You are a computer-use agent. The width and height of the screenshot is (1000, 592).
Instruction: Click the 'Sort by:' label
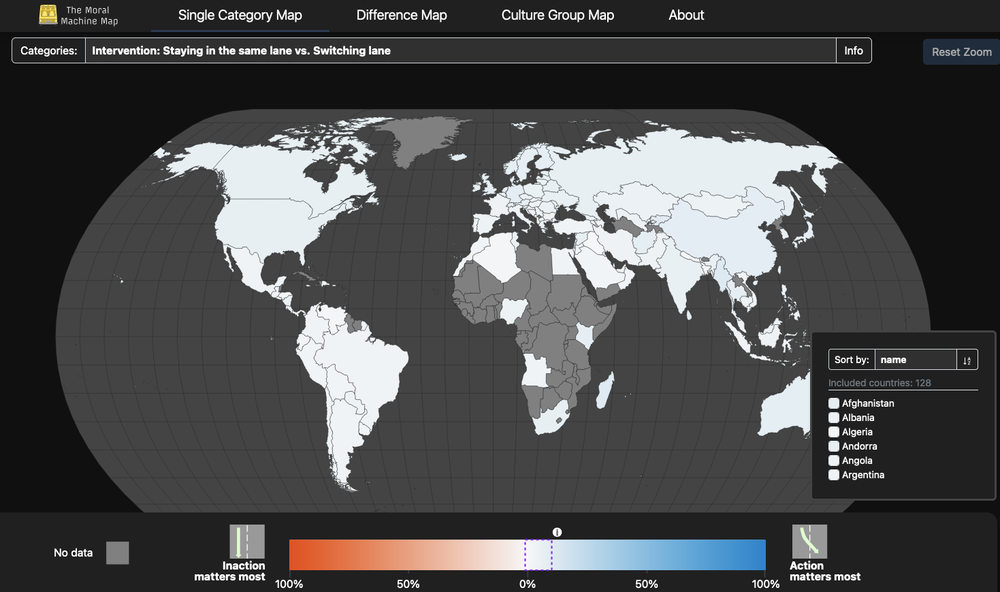coord(851,360)
